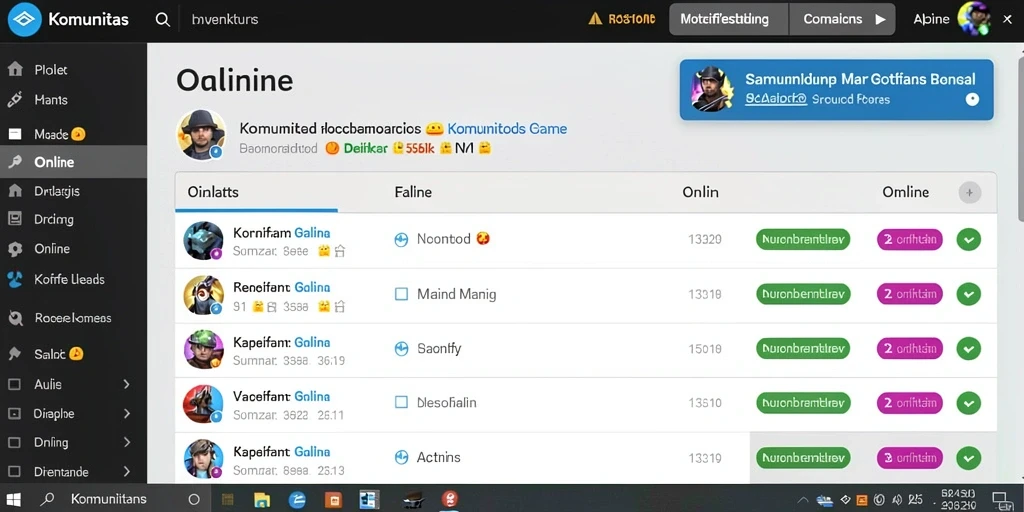Click the Cortana circle in taskbar
1024x512 pixels.
pos(194,500)
